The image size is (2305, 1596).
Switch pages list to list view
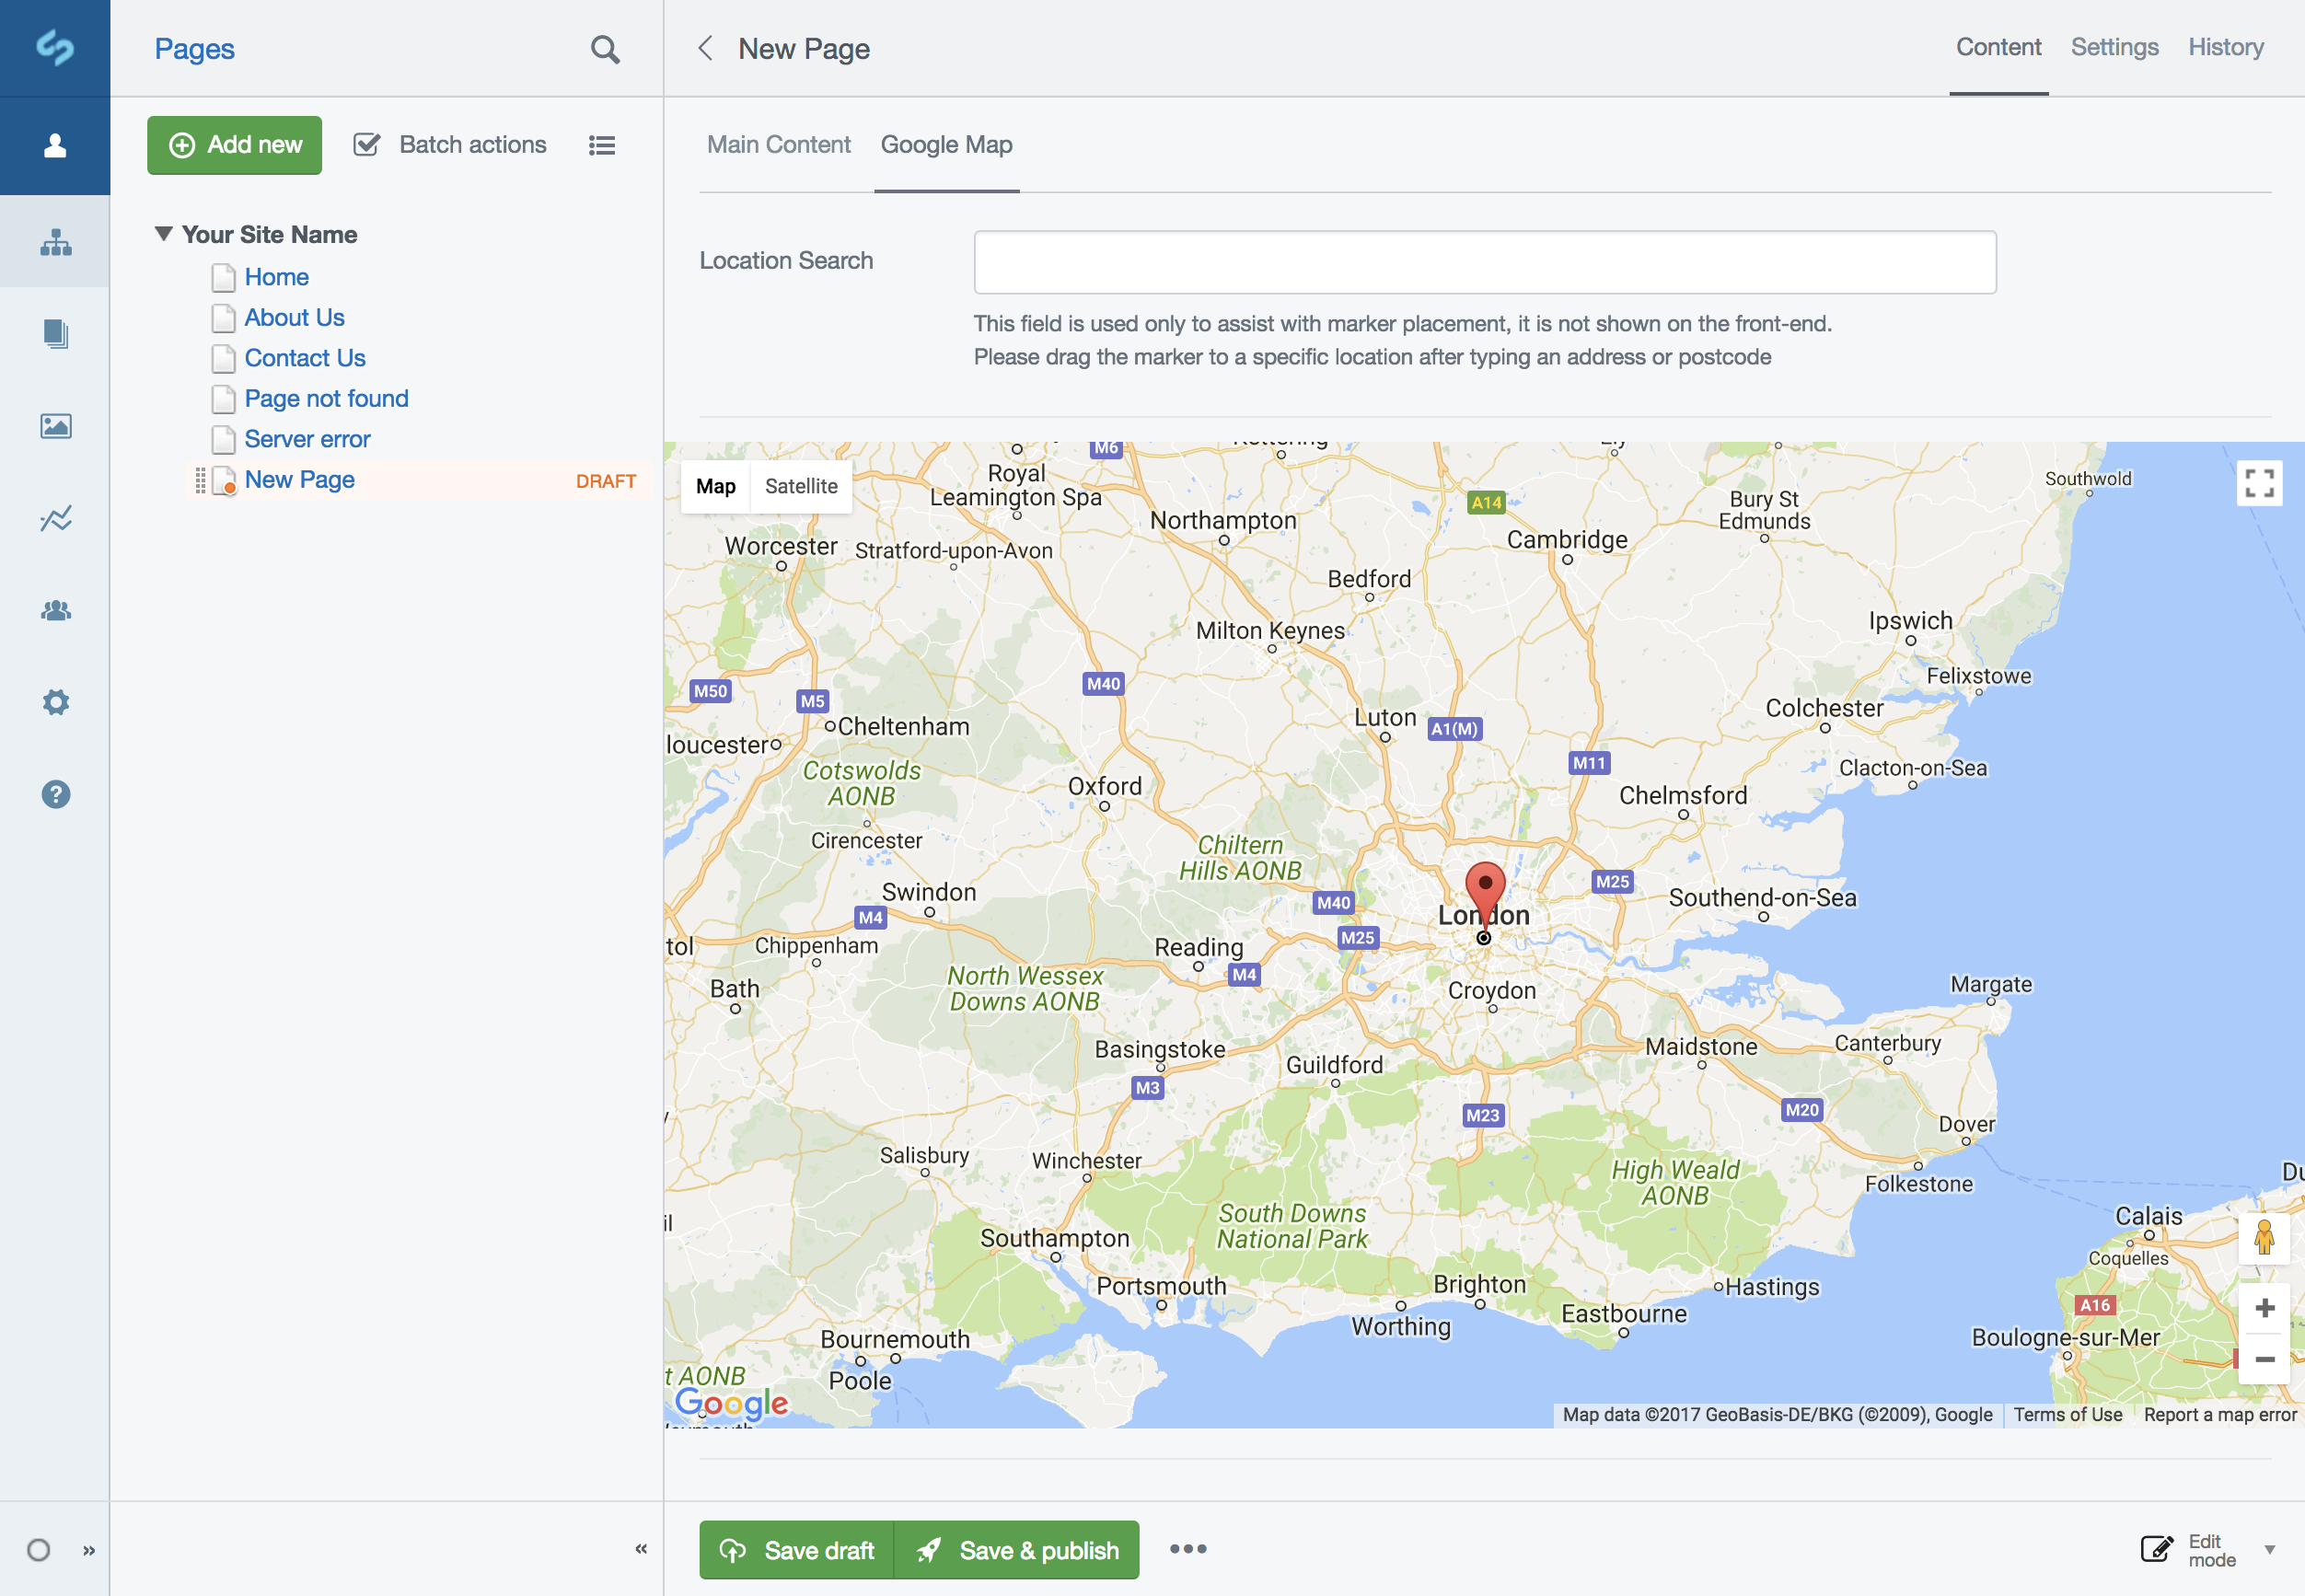click(x=601, y=146)
